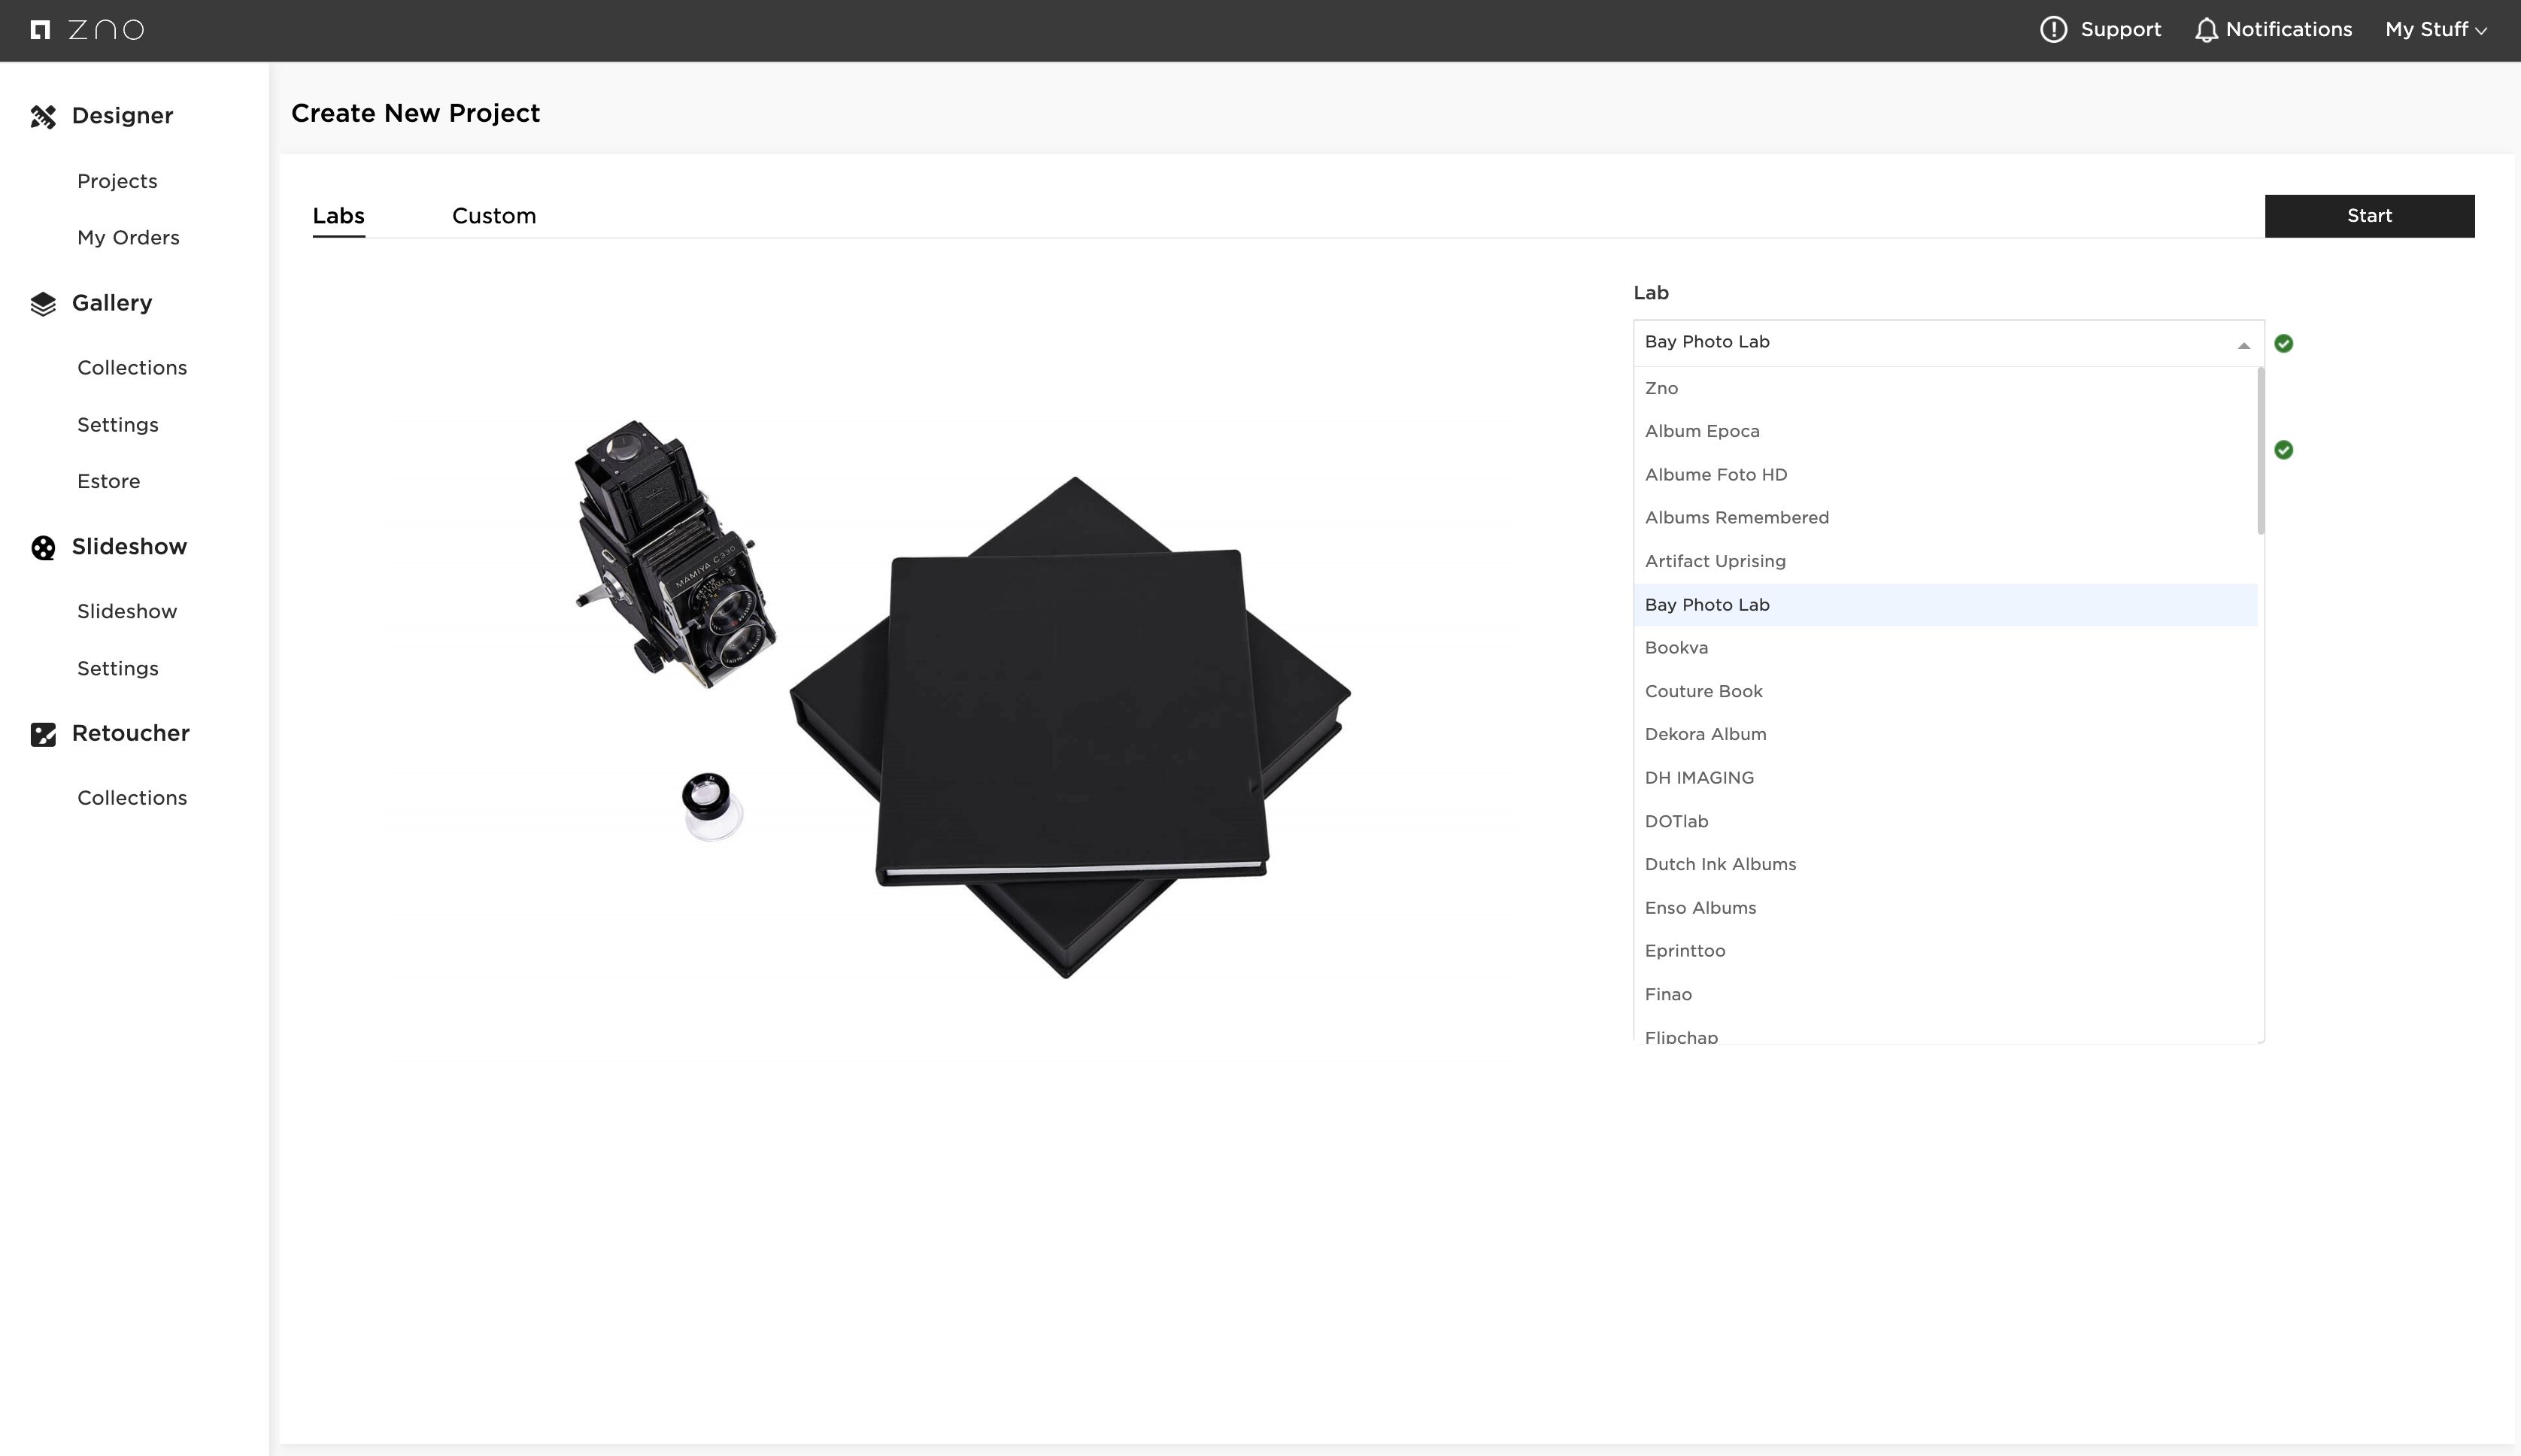Choose DOTlab from the list
The image size is (2521, 1456).
(x=1945, y=821)
